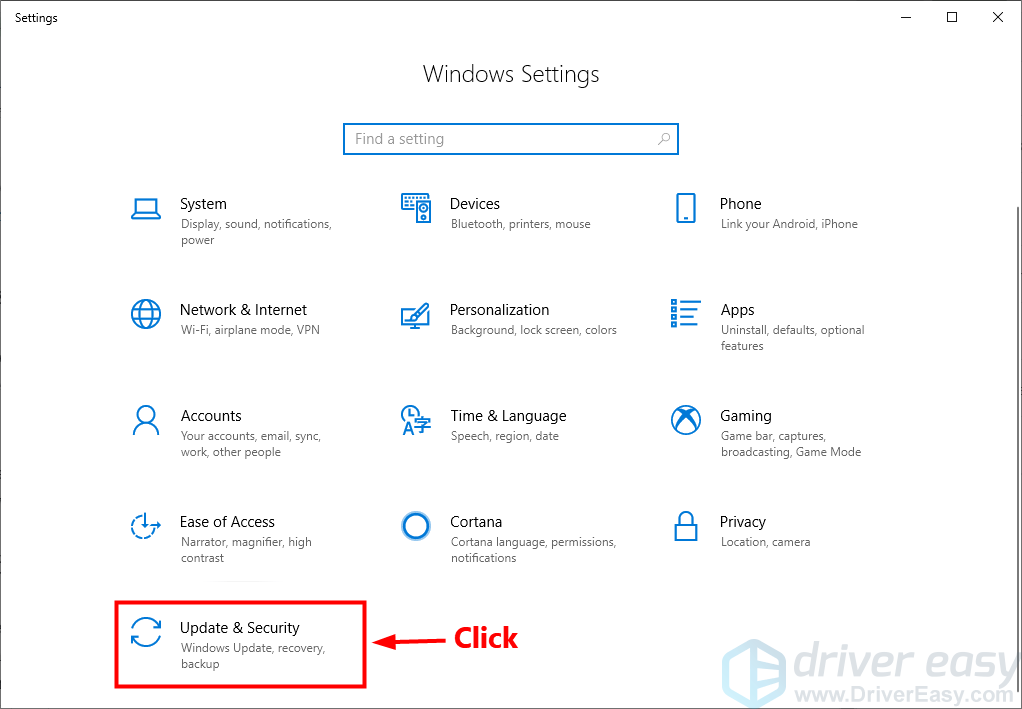Viewport: 1022px width, 709px height.
Task: Open the Accounts settings heading
Action: pos(211,416)
